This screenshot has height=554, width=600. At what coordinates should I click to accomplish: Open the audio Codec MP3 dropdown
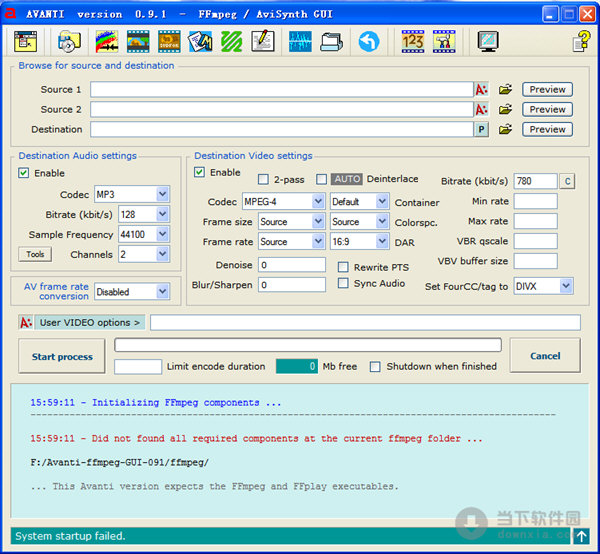(163, 194)
